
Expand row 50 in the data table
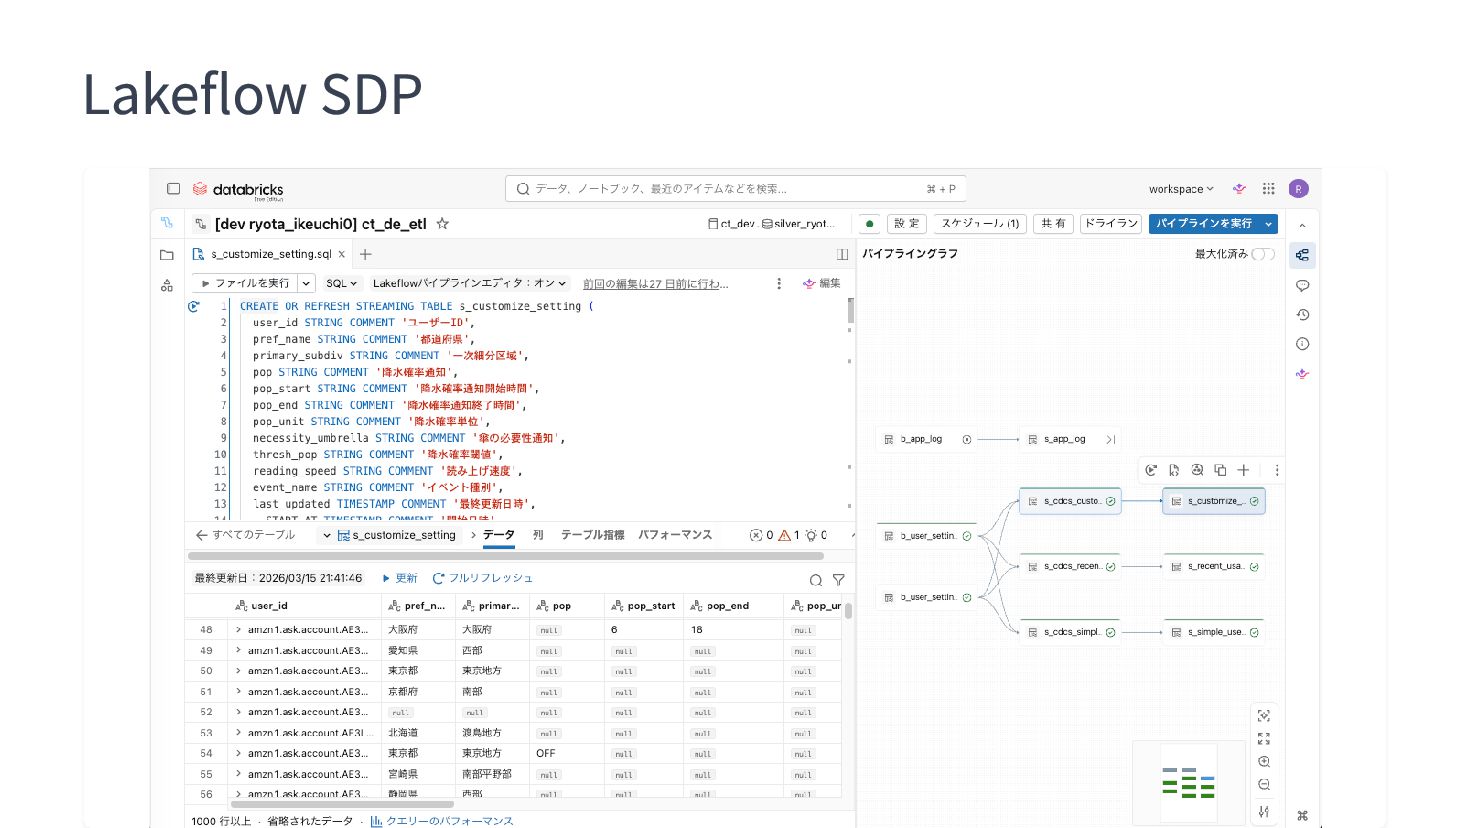[x=238, y=671]
